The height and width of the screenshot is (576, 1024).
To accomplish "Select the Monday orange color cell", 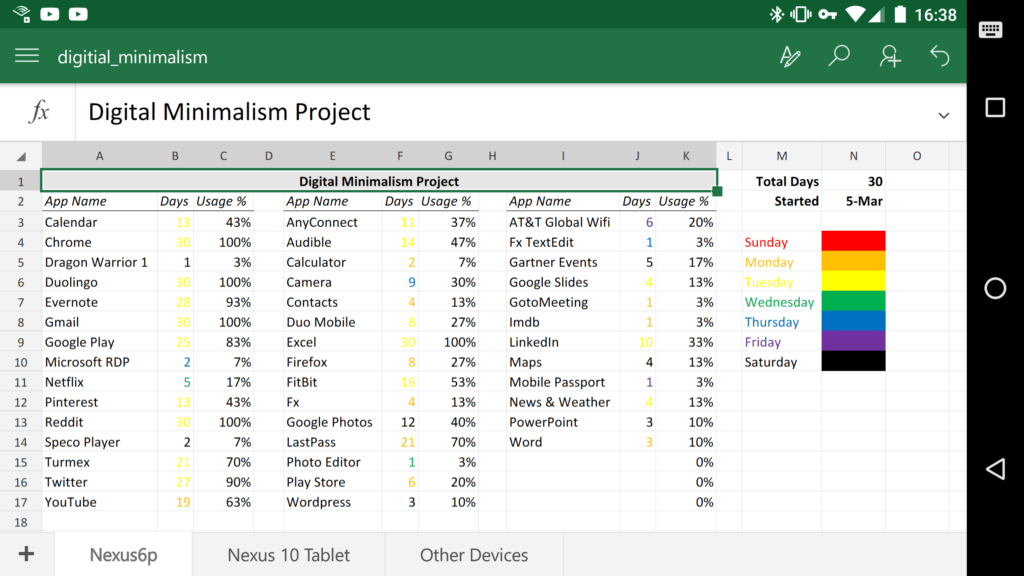I will click(853, 261).
